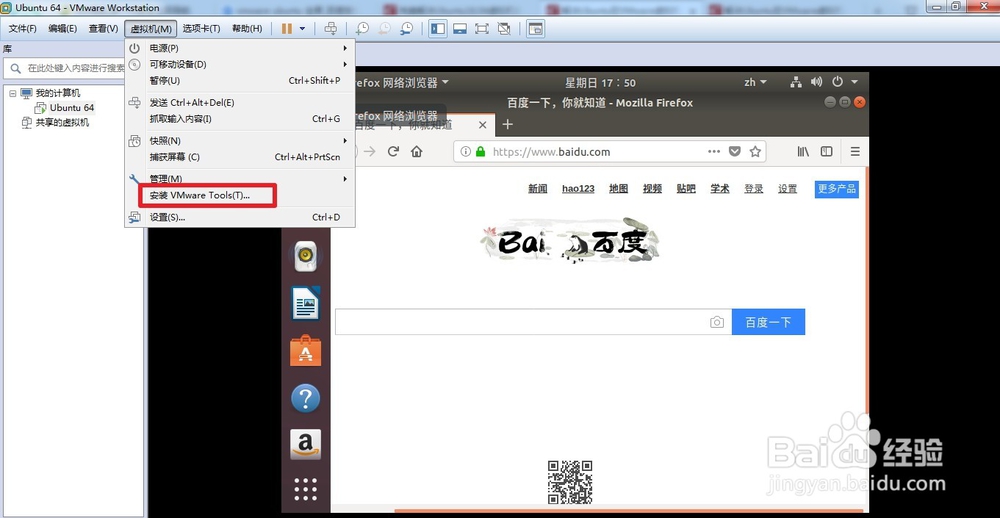This screenshot has width=1000, height=518.
Task: Toggle the thumbnail bar toolbar icon
Action: (460, 29)
